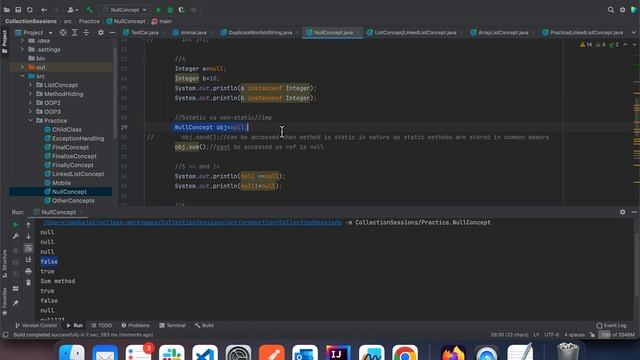Open the TODO tool window

[102, 325]
